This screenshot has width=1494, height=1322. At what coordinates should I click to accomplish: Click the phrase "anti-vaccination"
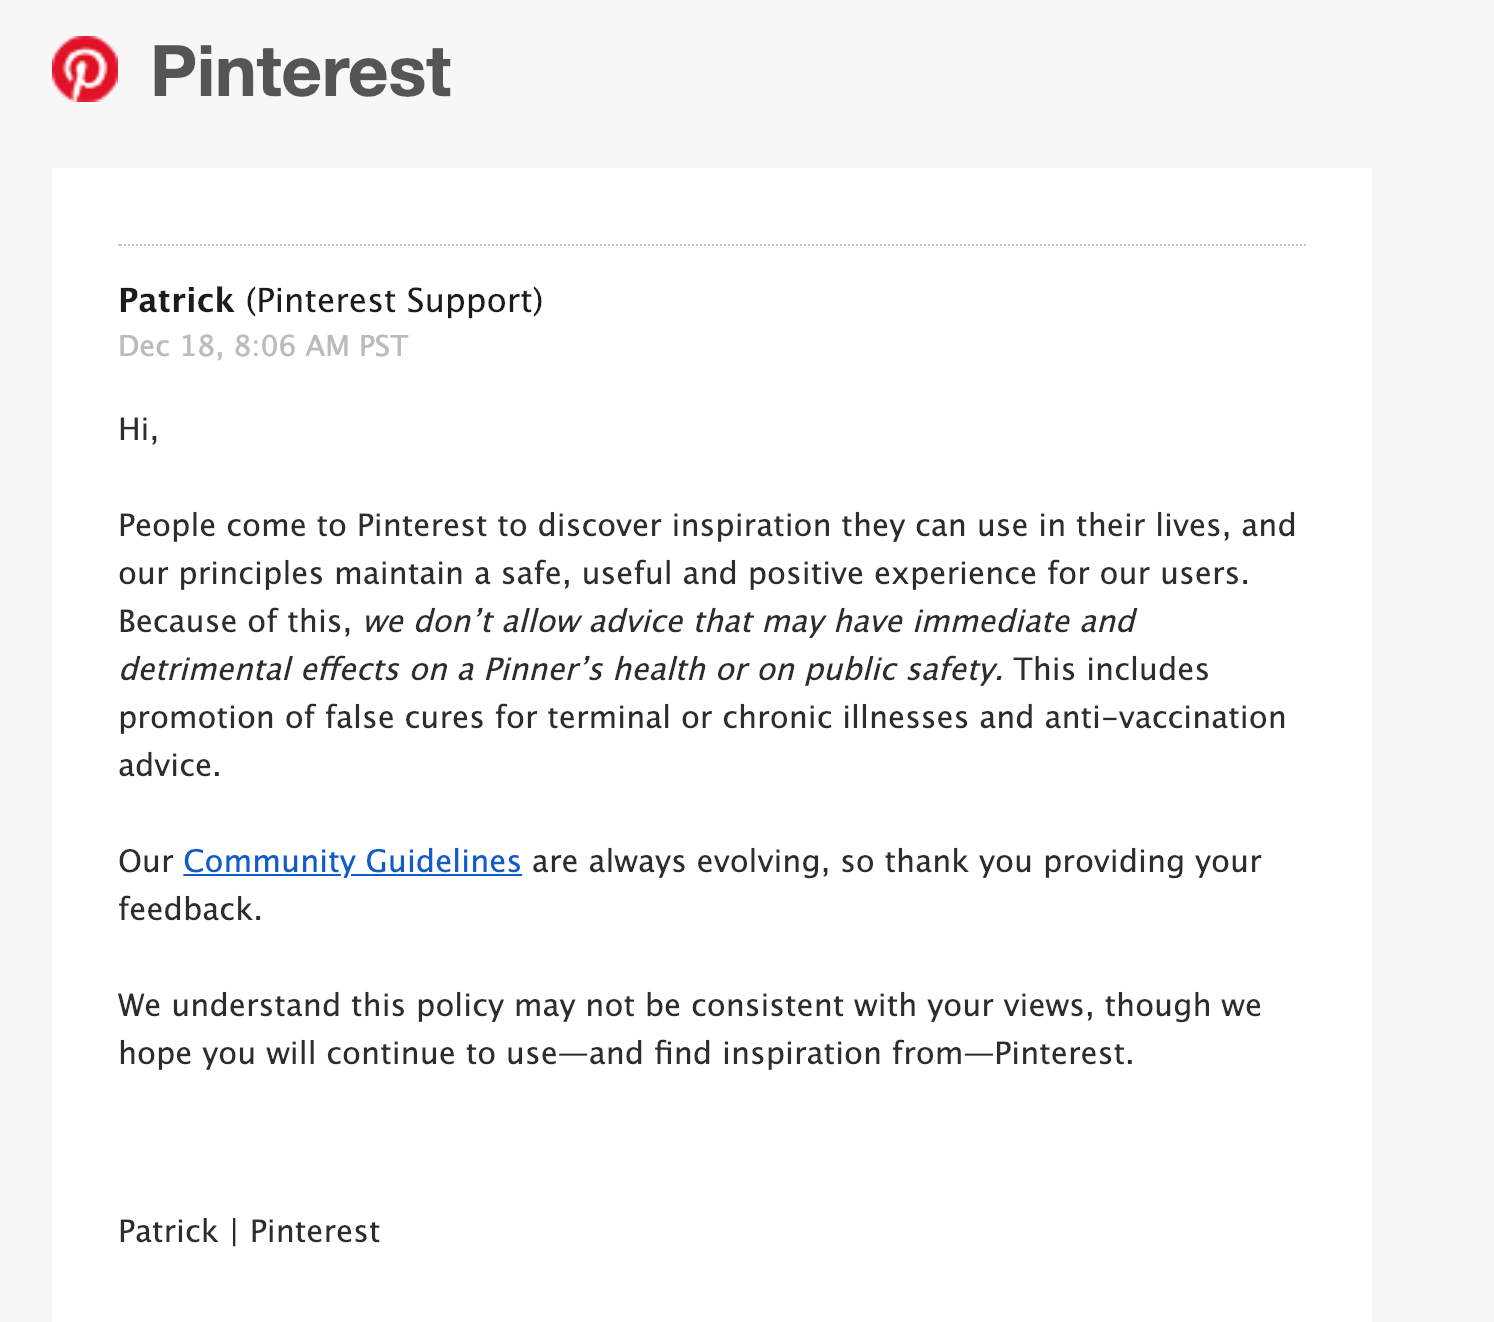coord(1165,717)
